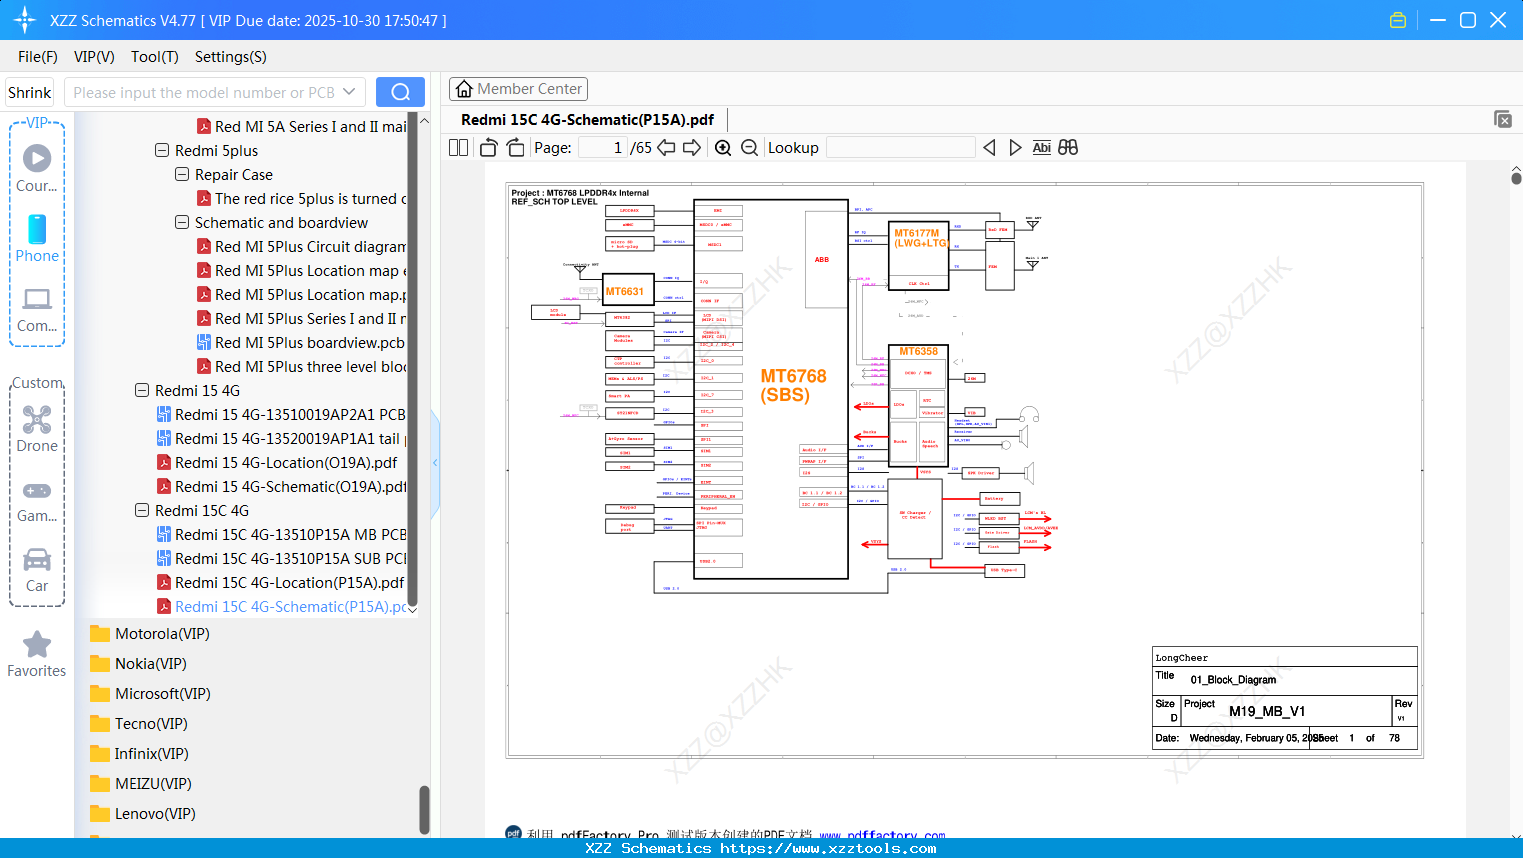
Task: Close the open PDF document tab
Action: [x=1503, y=119]
